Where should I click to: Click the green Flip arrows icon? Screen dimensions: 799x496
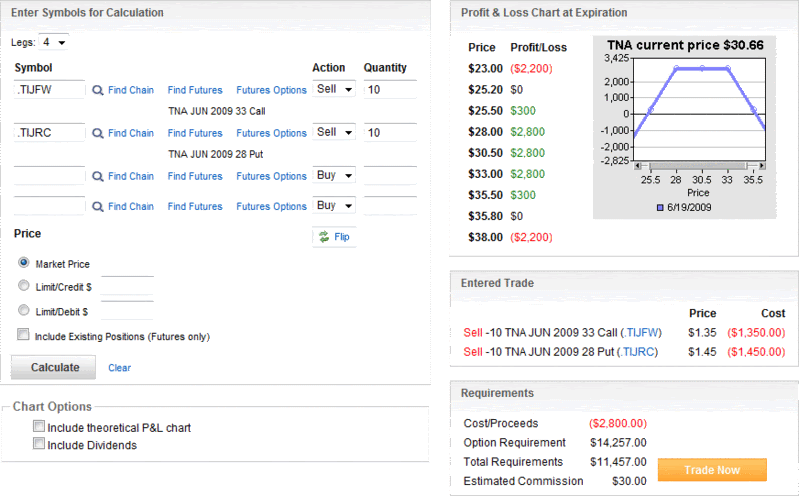coord(324,237)
